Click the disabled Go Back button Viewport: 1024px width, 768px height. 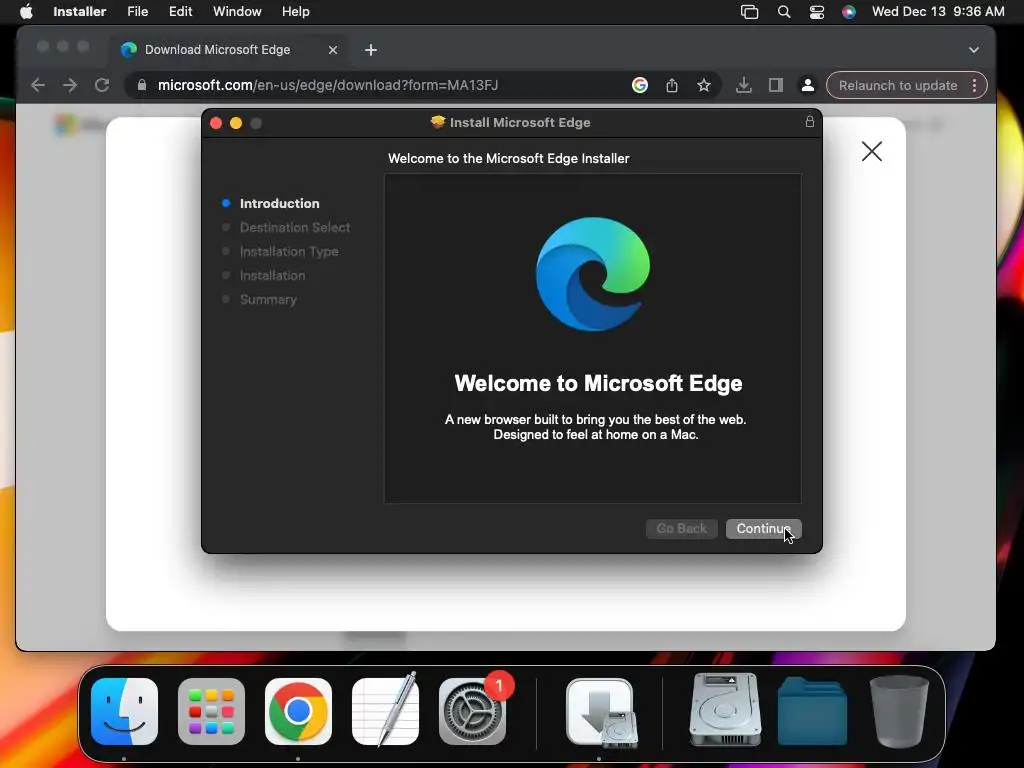click(681, 528)
